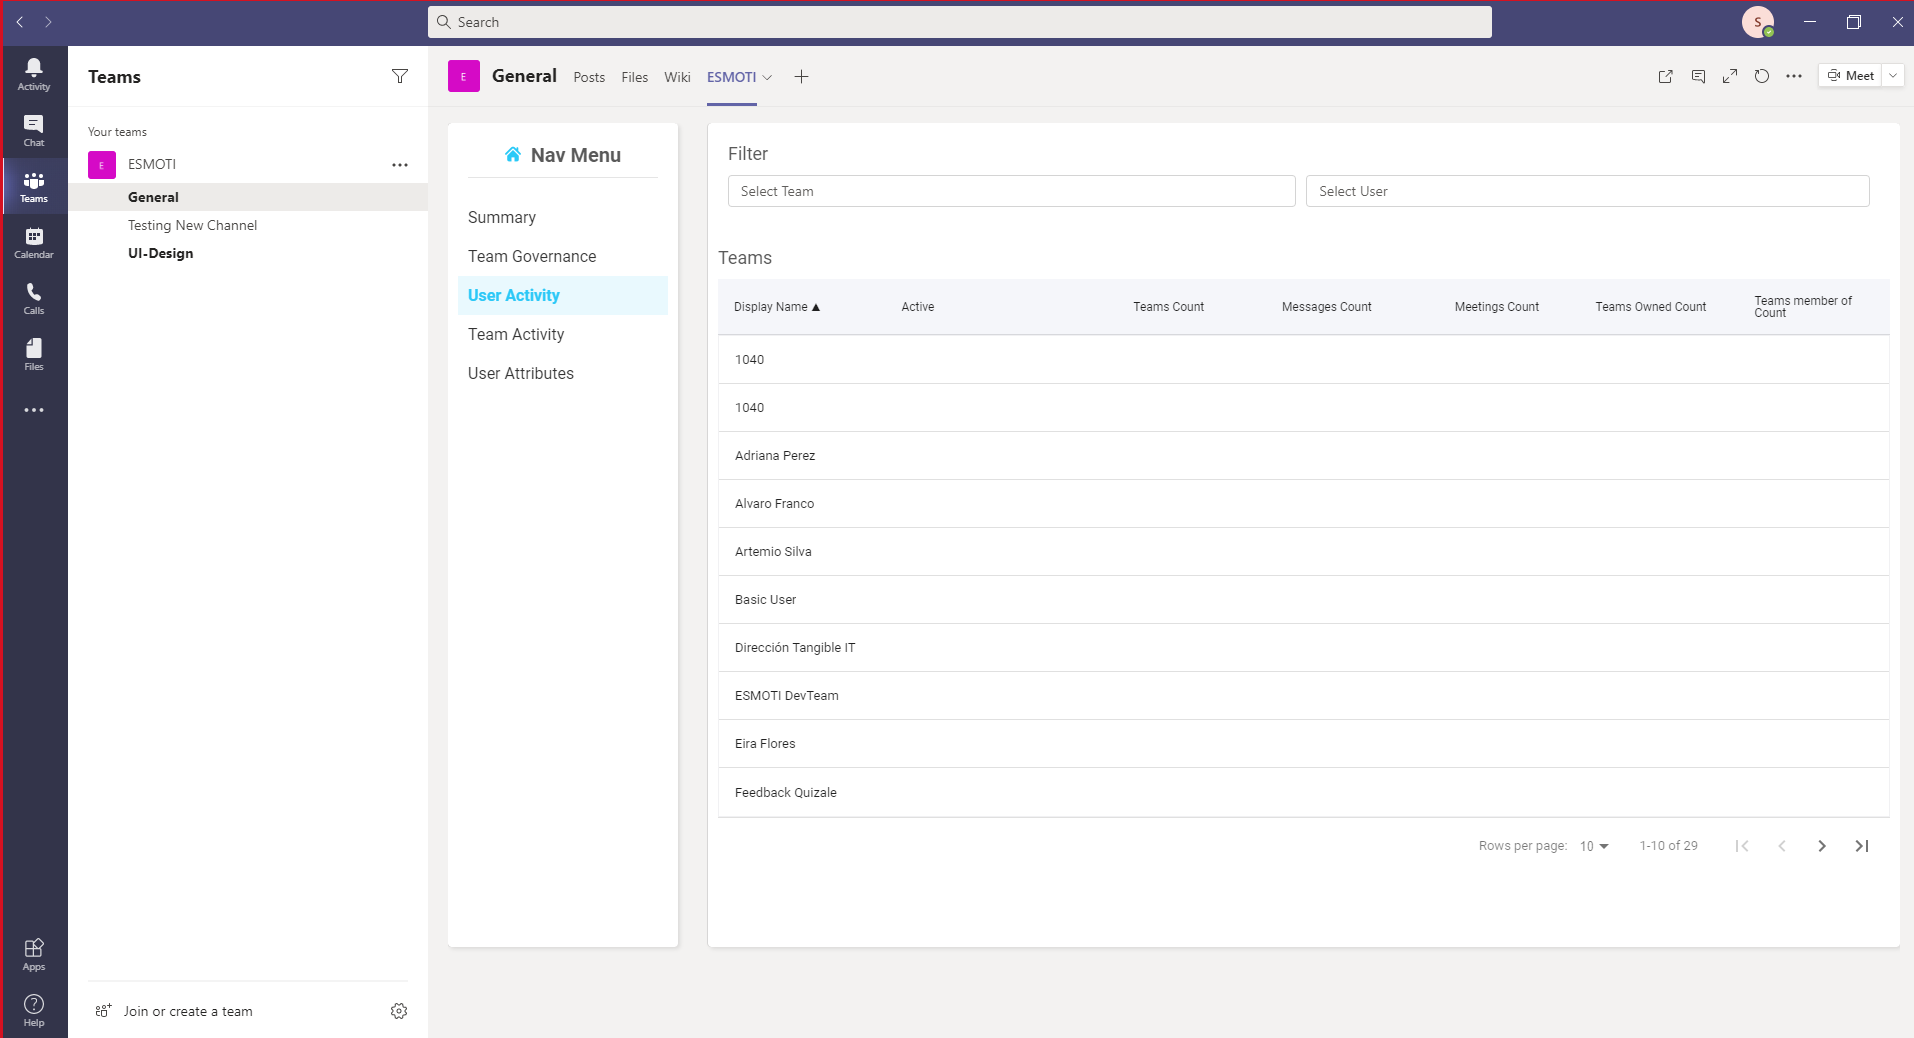Select the Eira Flores row
1914x1038 pixels.
[x=1304, y=744]
